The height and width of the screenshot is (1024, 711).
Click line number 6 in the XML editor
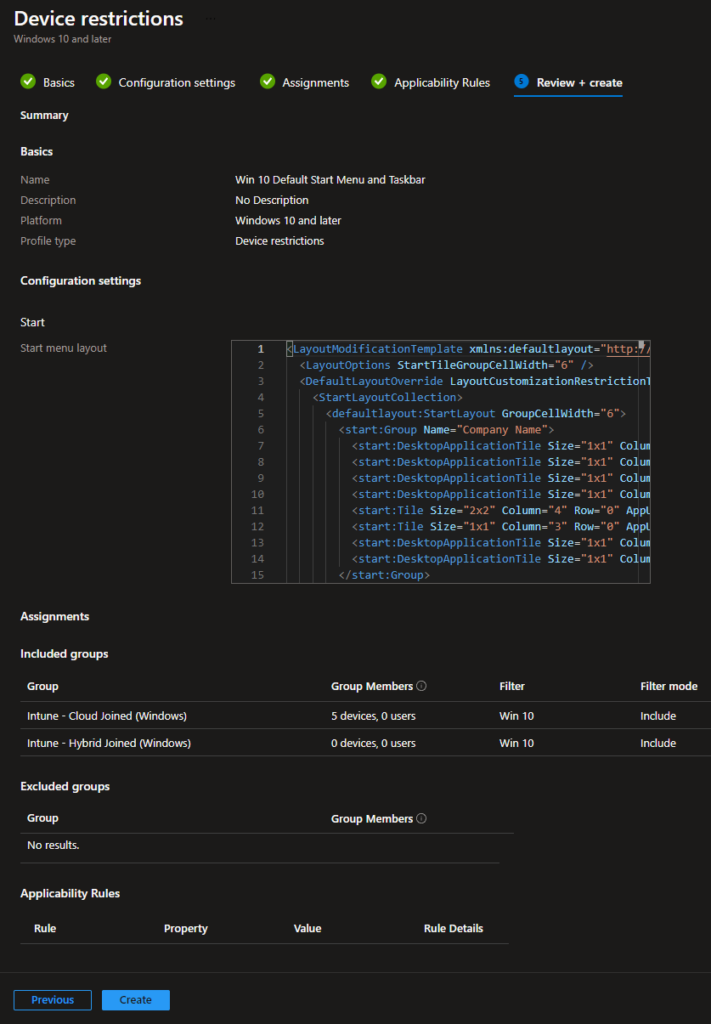point(259,429)
